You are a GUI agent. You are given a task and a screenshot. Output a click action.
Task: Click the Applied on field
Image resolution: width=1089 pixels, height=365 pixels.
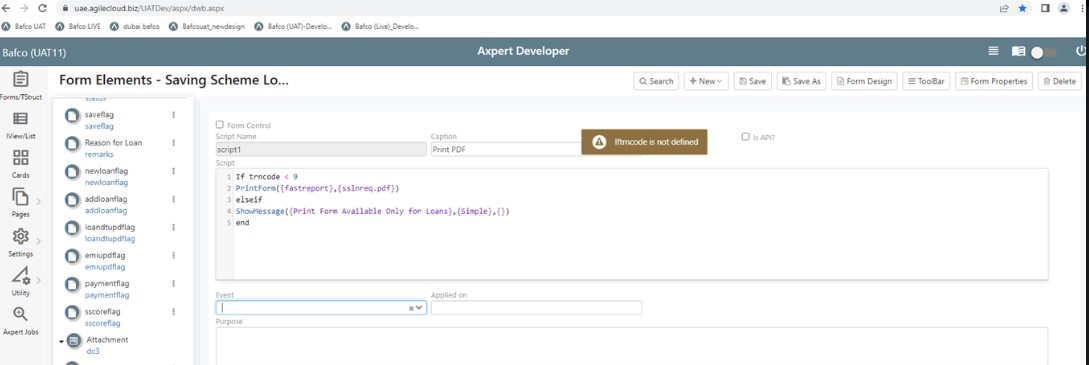[536, 307]
